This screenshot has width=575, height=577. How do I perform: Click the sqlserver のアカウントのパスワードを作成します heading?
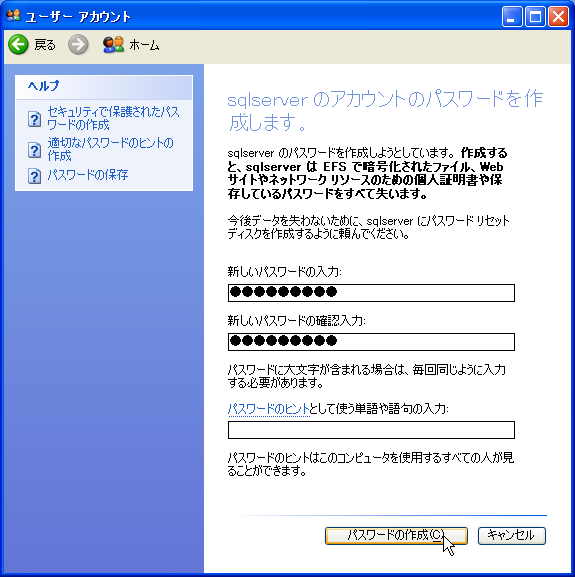click(385, 110)
